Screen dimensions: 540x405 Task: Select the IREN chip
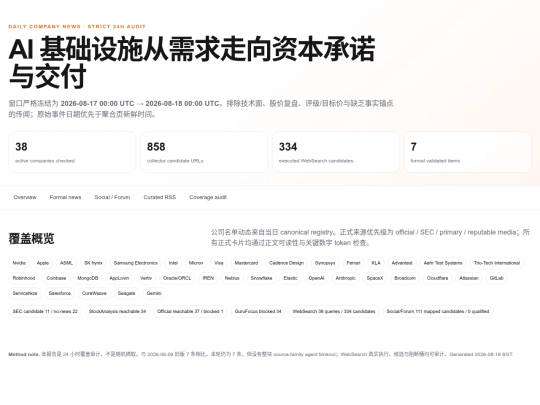click(208, 278)
